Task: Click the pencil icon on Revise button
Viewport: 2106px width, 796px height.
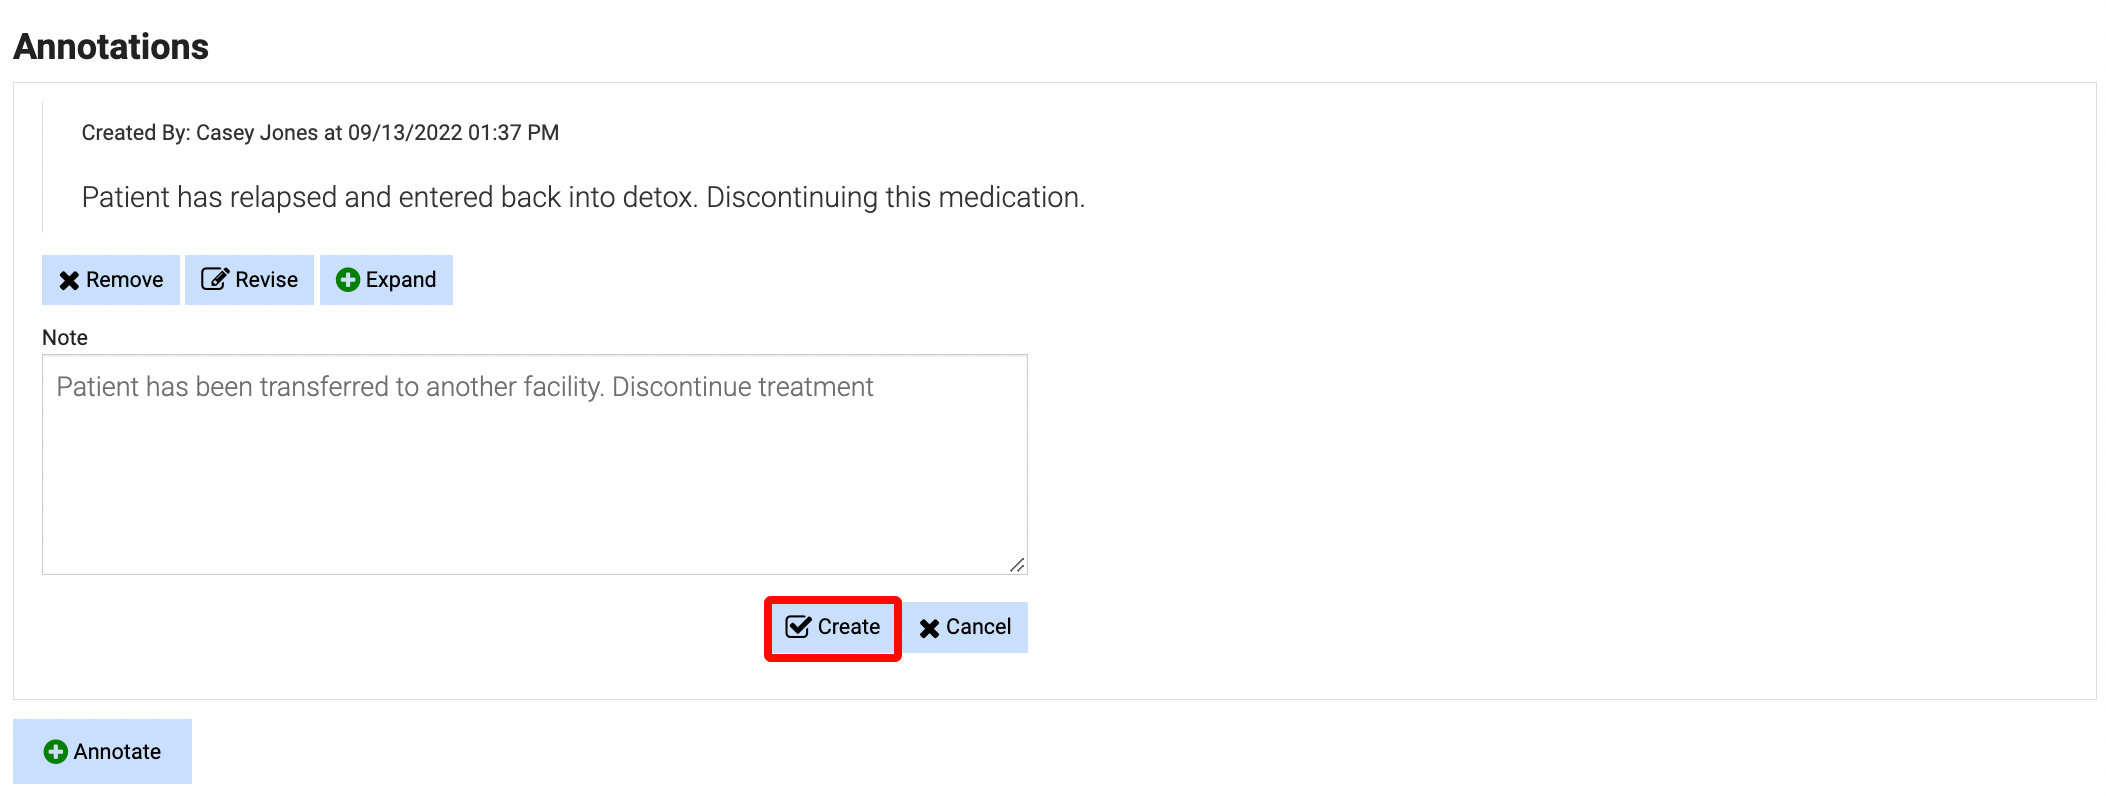Action: [215, 280]
